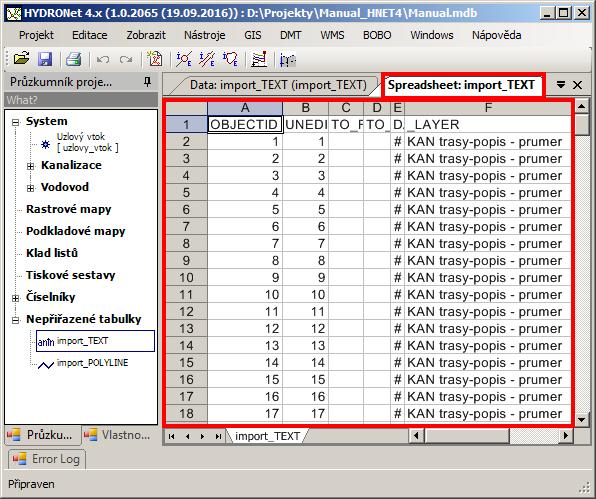Viewport: 596px width, 499px height.
Task: Click horizontal scrollbar left arrow
Action: pos(417,436)
